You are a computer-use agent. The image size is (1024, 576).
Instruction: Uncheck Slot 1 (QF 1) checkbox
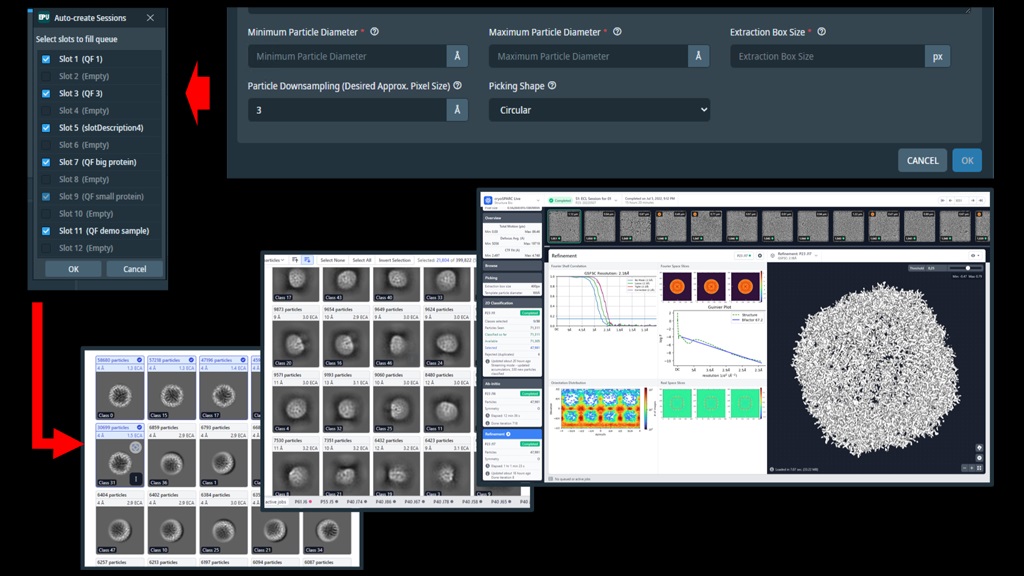pyautogui.click(x=46, y=59)
